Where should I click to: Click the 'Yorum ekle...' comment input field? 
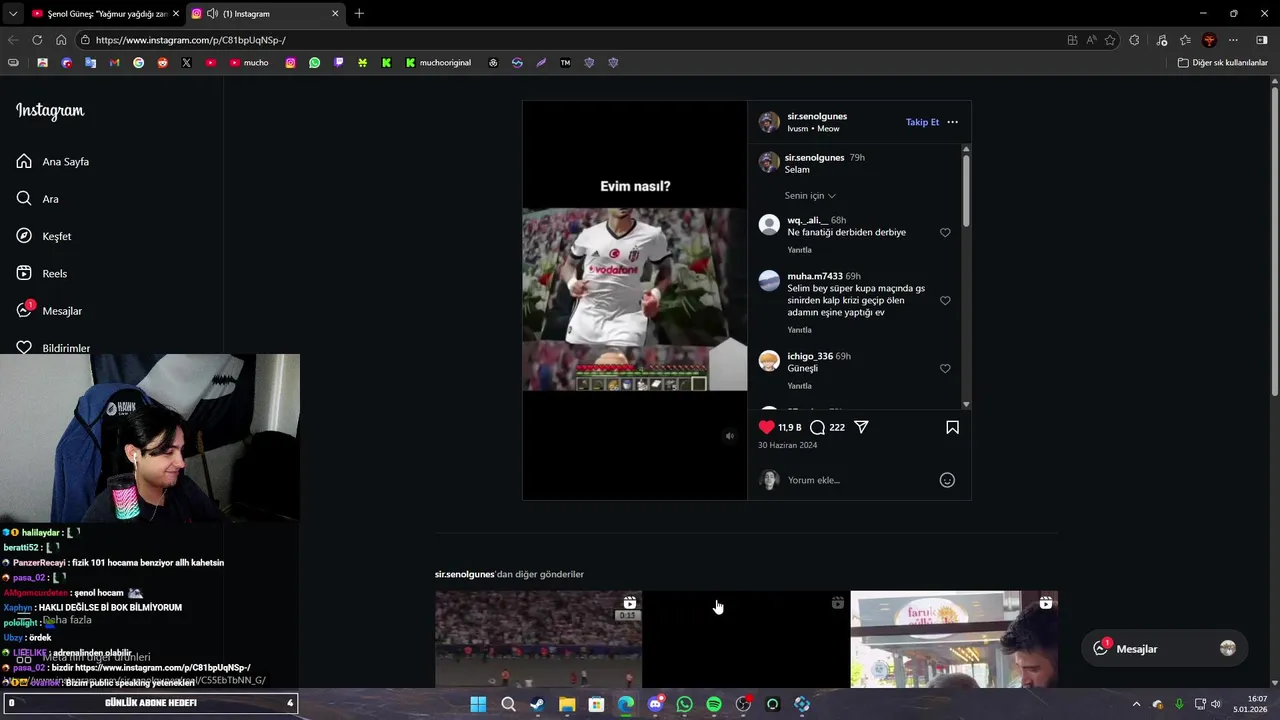click(860, 480)
